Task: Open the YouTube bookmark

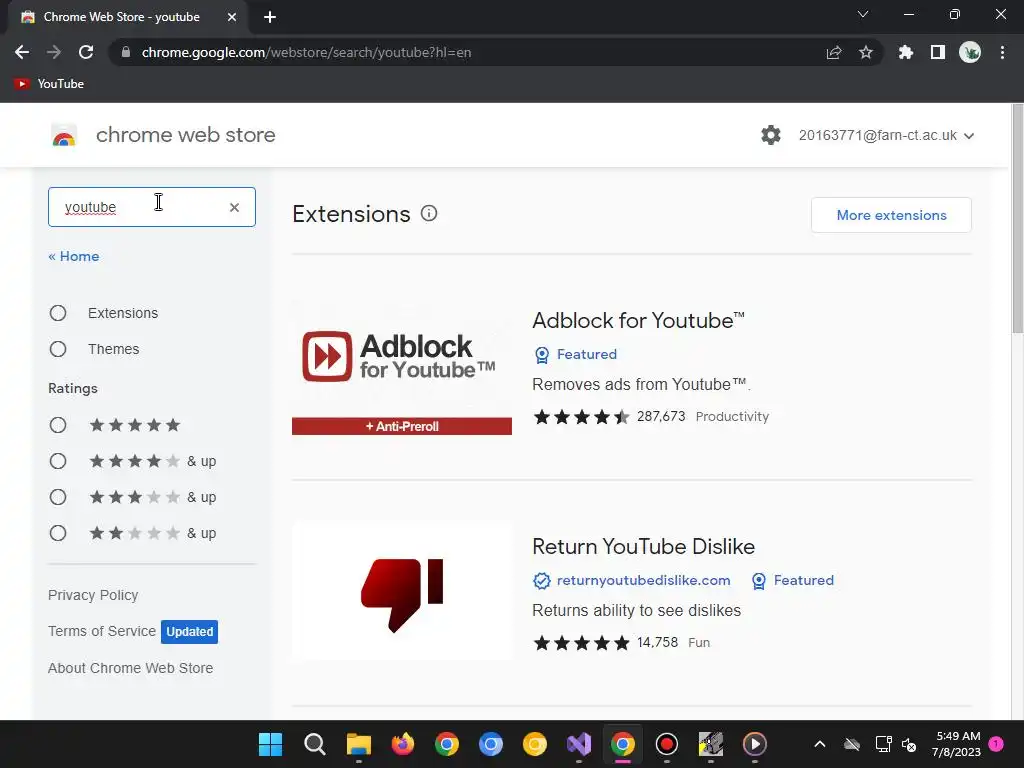Action: pos(50,84)
